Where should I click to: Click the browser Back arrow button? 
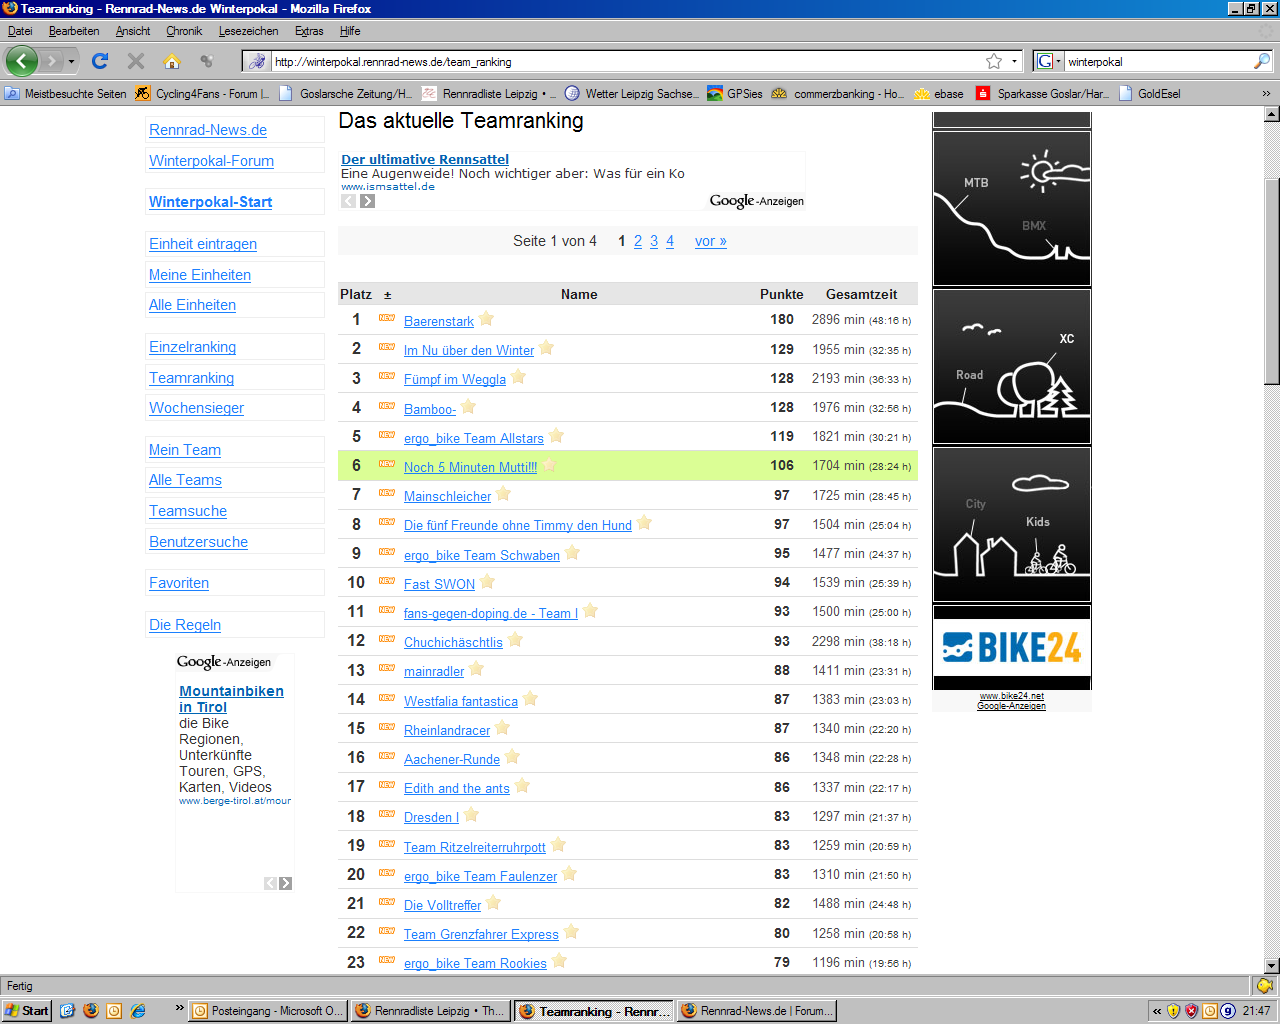pos(22,61)
